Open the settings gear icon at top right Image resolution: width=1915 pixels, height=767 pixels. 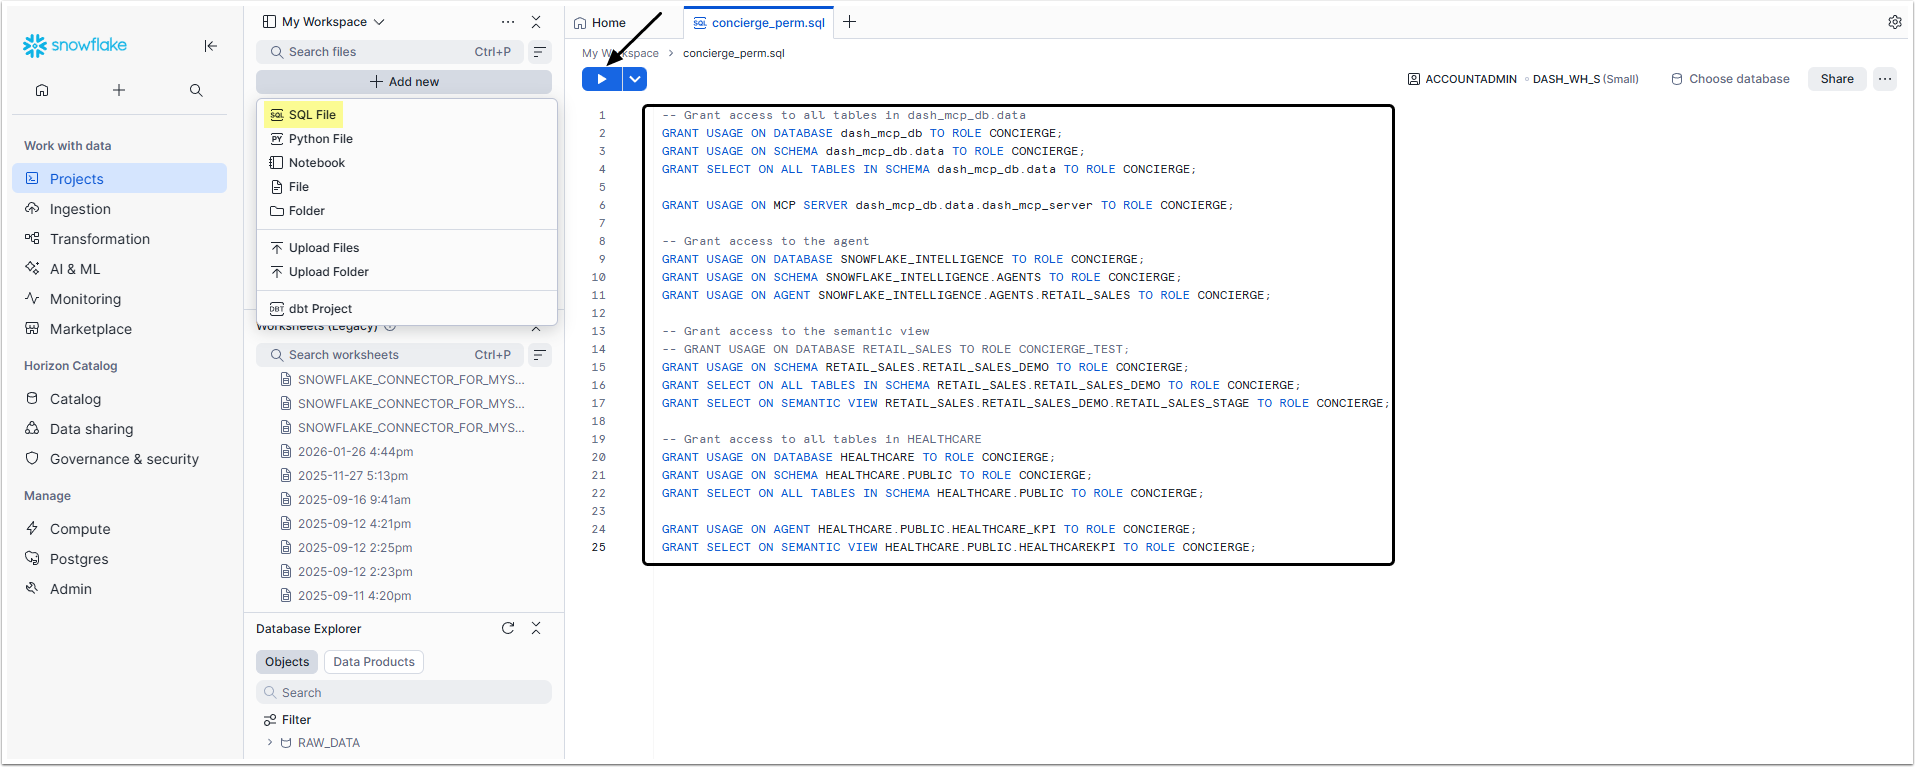pyautogui.click(x=1894, y=22)
